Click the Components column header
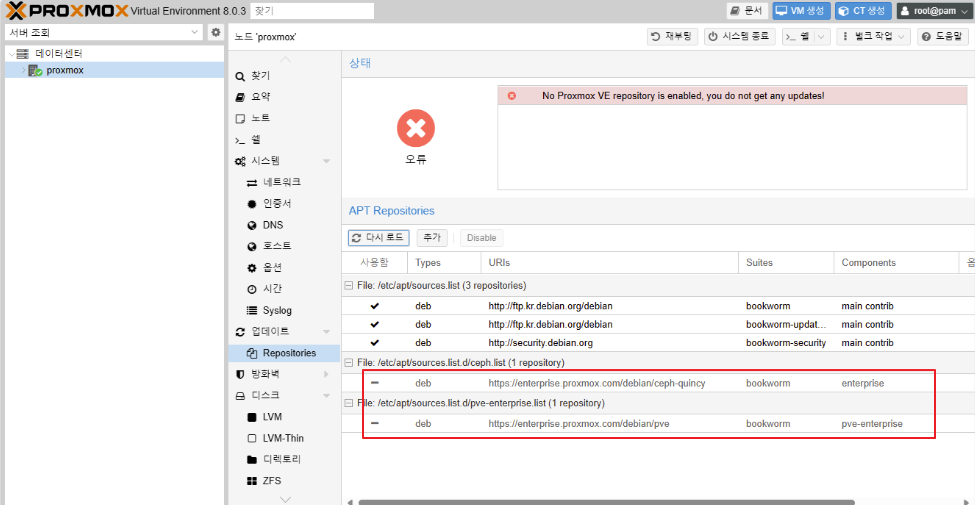975x505 pixels. pyautogui.click(x=896, y=263)
